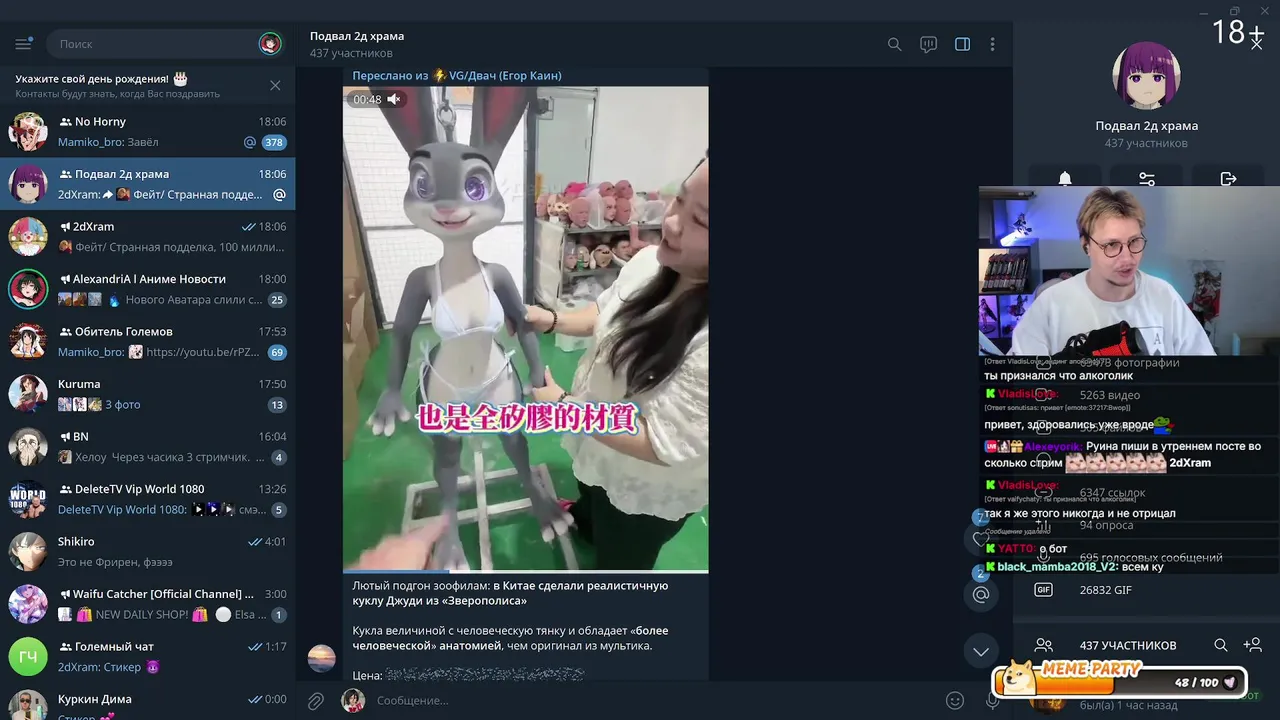The width and height of the screenshot is (1280, 720).
Task: Leave group using exit icon
Action: pos(1229,178)
